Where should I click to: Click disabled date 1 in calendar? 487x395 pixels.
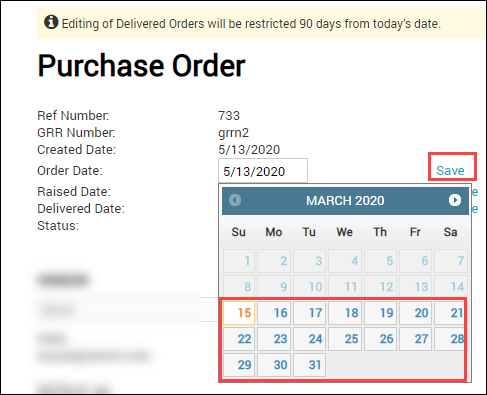[x=239, y=261]
